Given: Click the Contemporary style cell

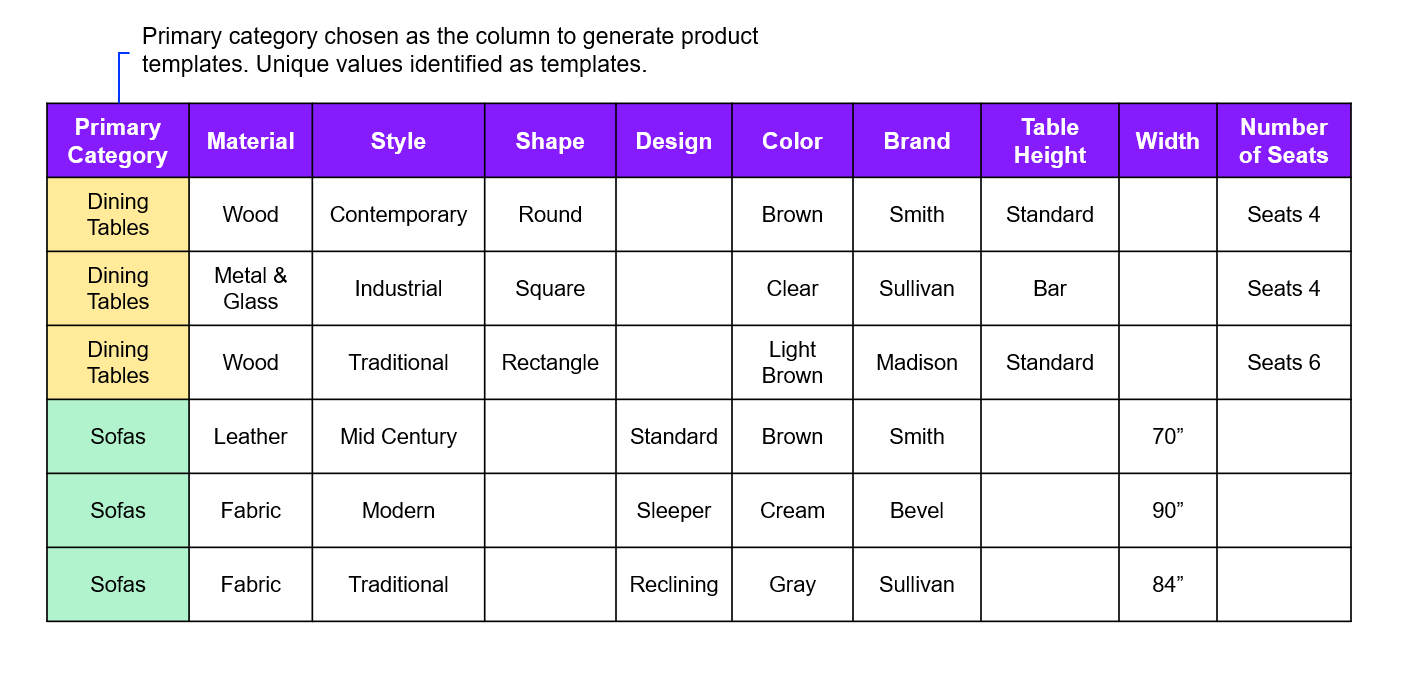Looking at the screenshot, I should click(398, 215).
